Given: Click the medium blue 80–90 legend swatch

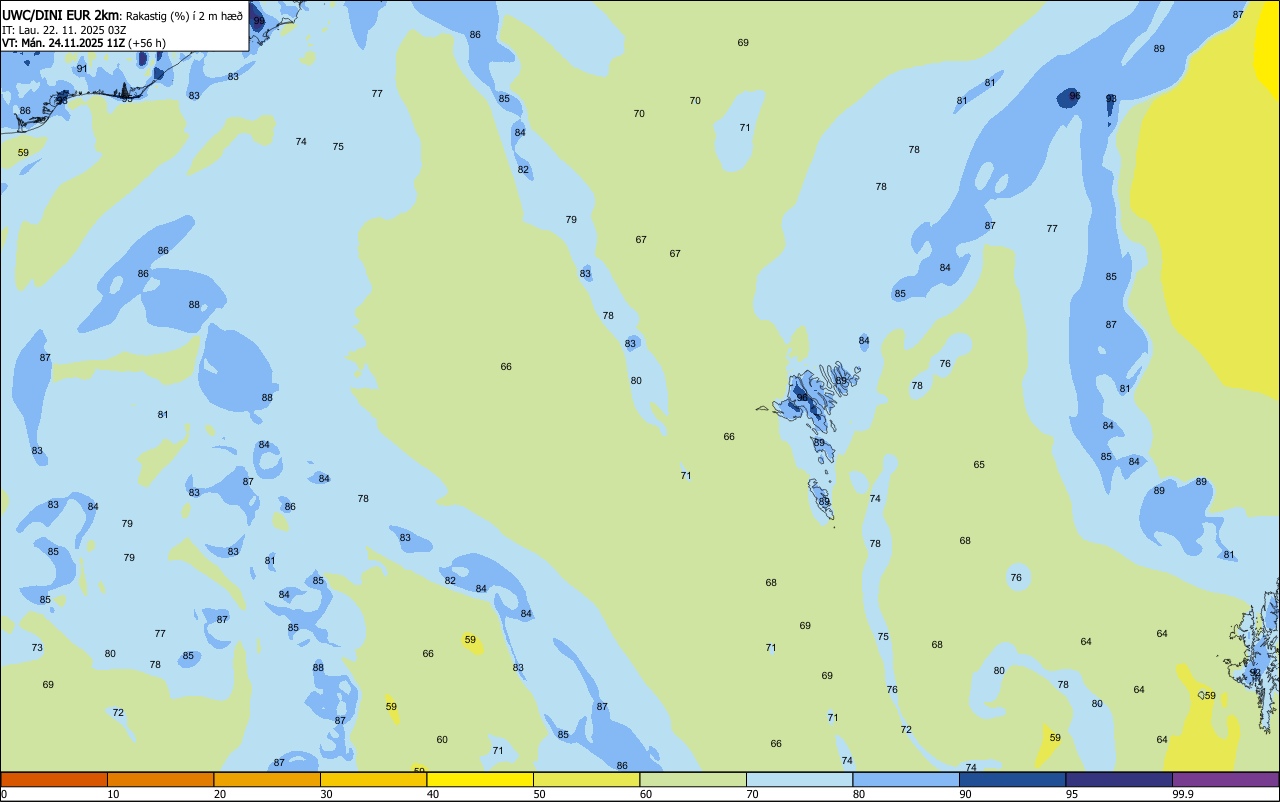Looking at the screenshot, I should click(906, 779).
